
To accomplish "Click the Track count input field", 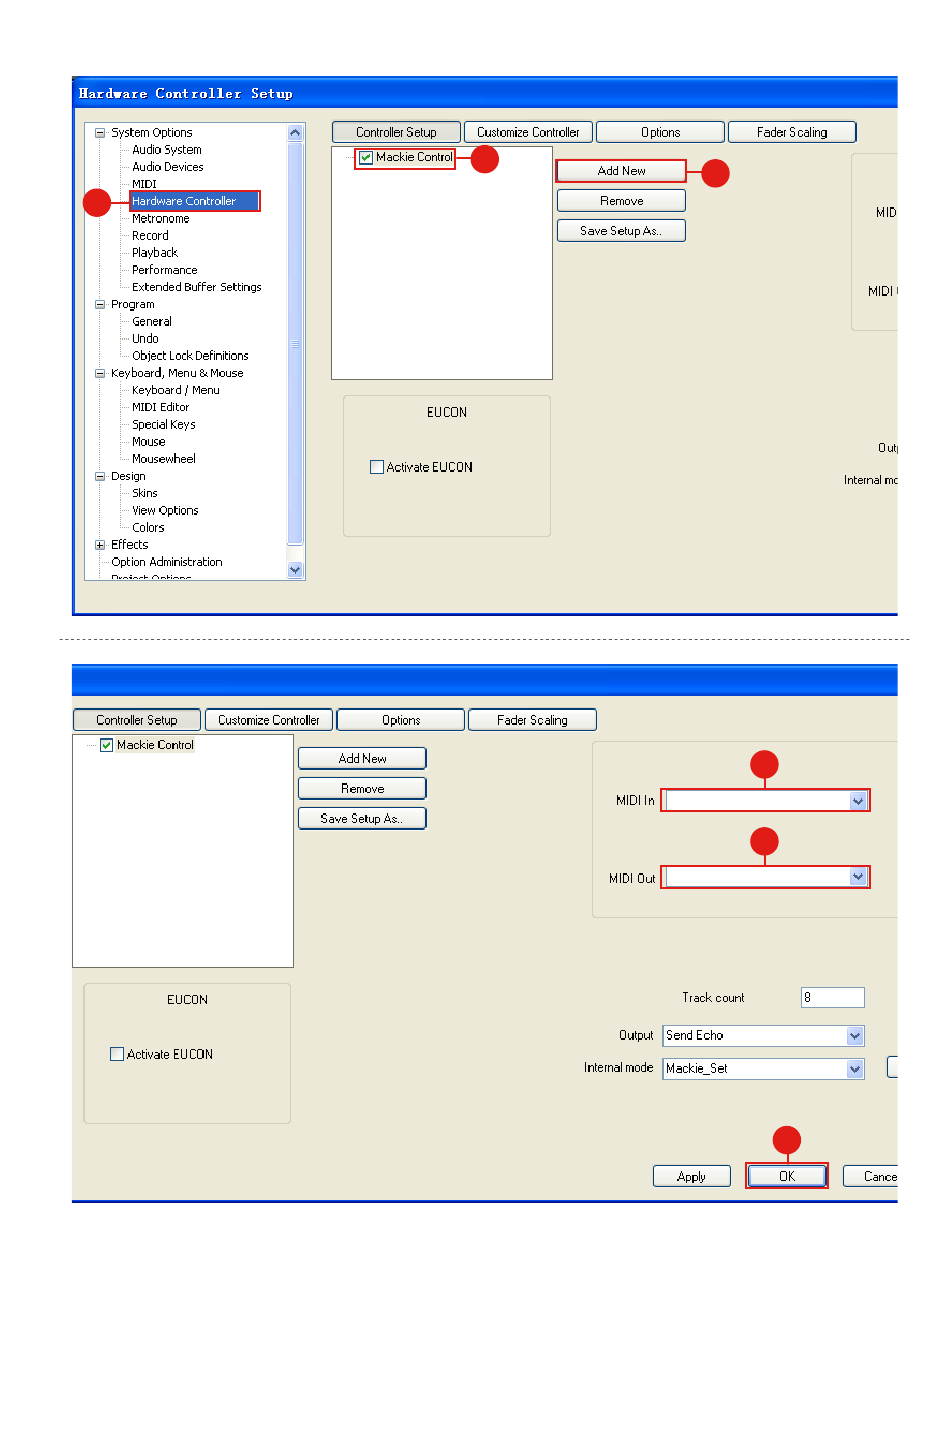I will tap(832, 997).
